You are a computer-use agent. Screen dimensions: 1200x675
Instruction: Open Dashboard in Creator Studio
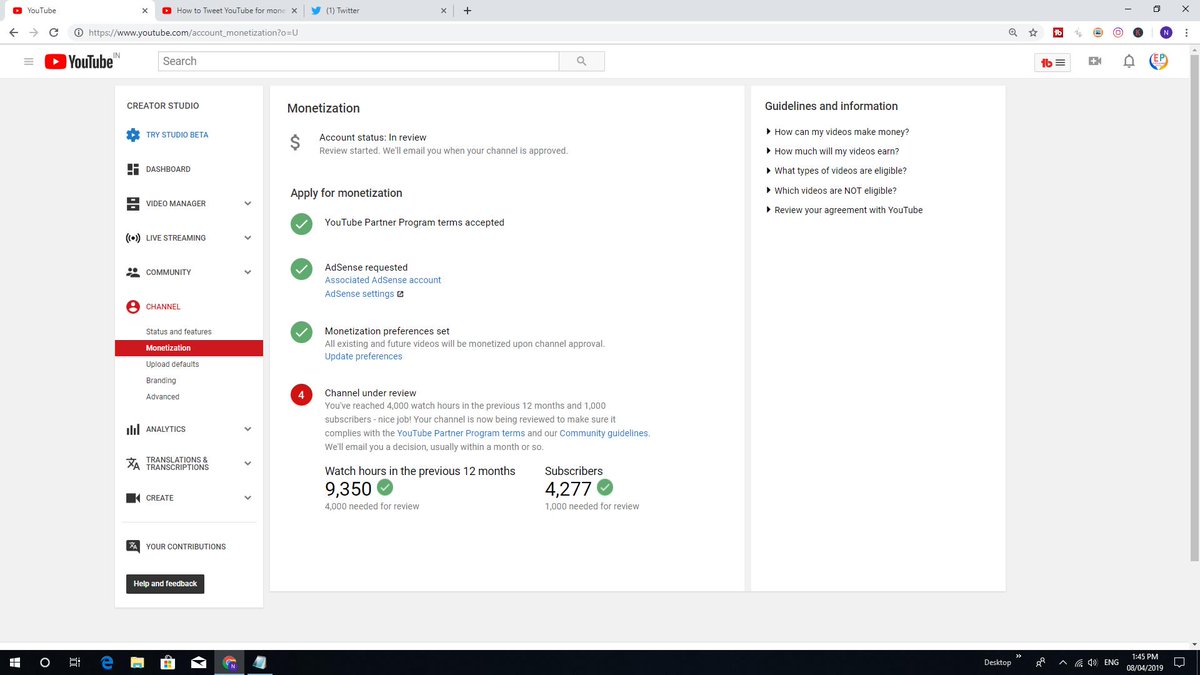click(x=168, y=169)
